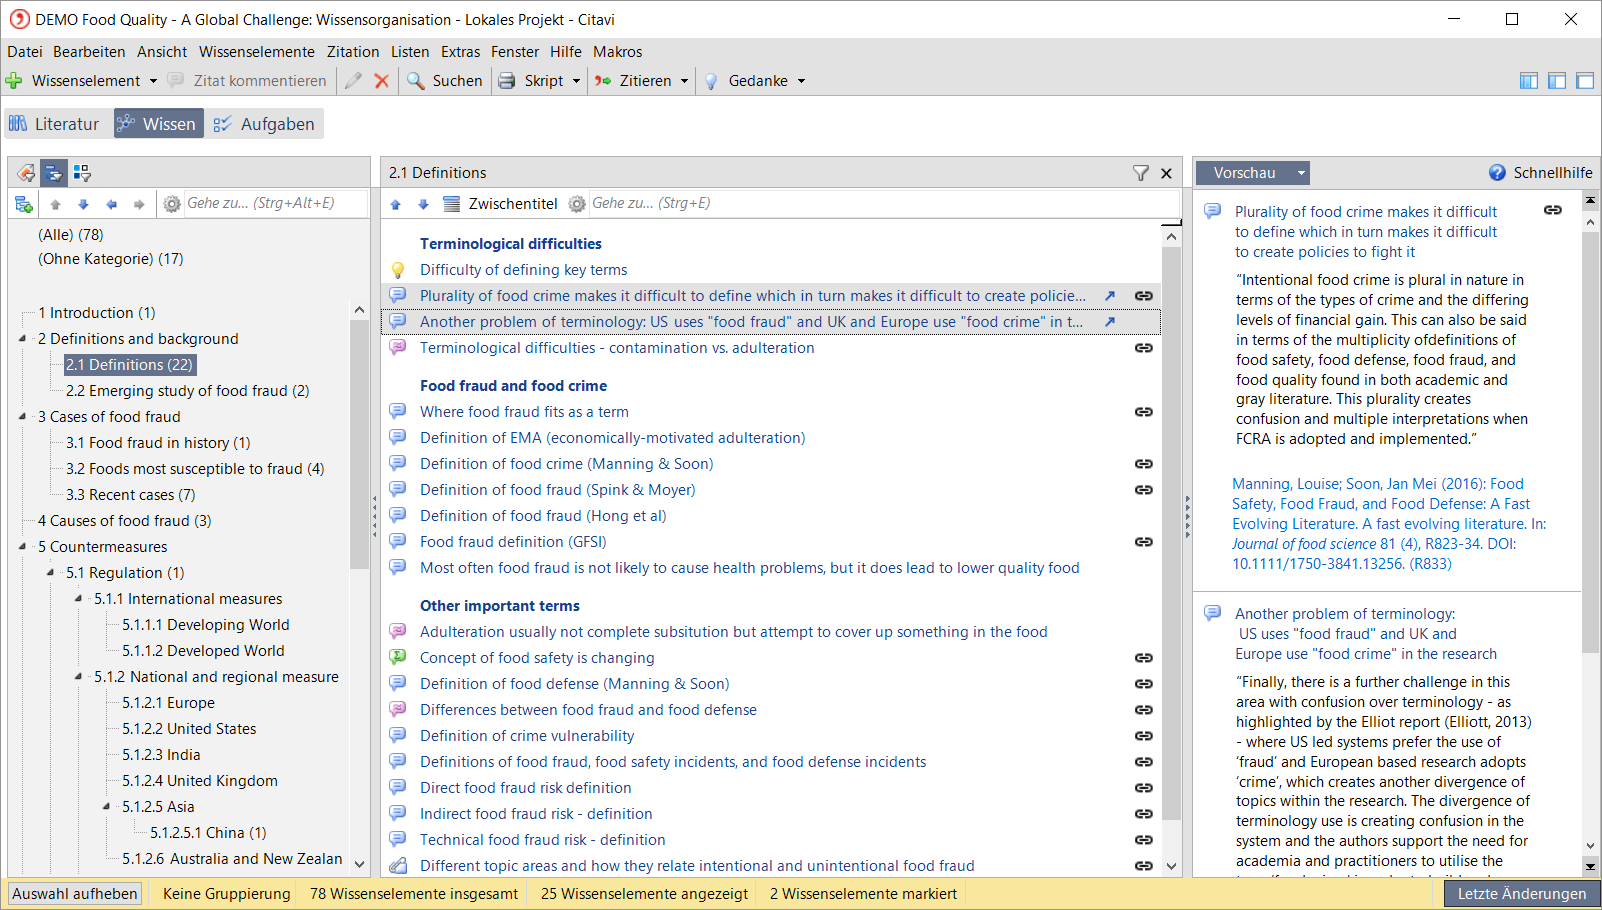Click the red X delete icon
Image resolution: width=1602 pixels, height=910 pixels.
coord(381,81)
